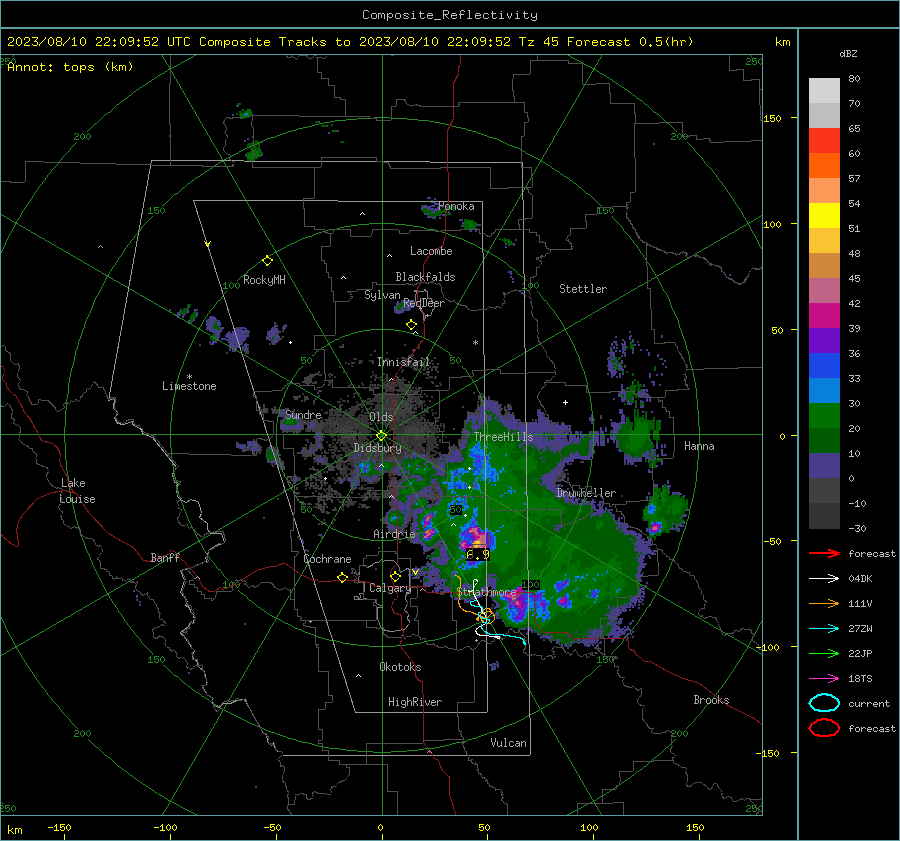Click the slate 0-10 dBZ swatch
900x841 pixels.
pyautogui.click(x=824, y=466)
